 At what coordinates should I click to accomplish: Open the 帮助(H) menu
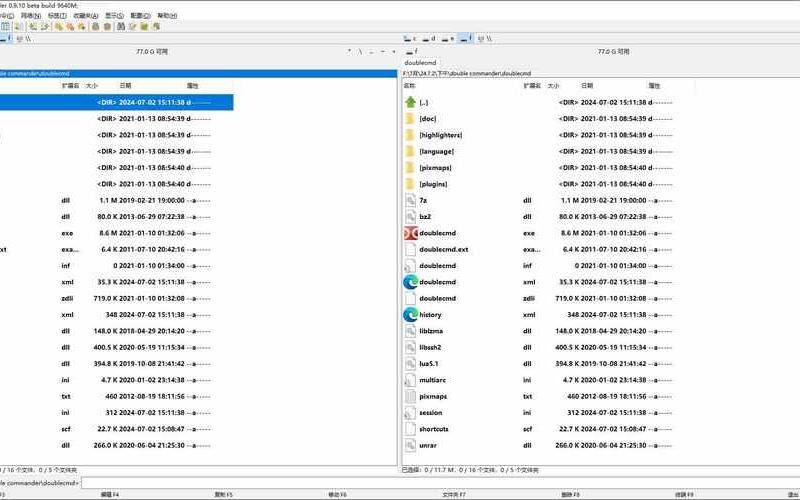(167, 16)
